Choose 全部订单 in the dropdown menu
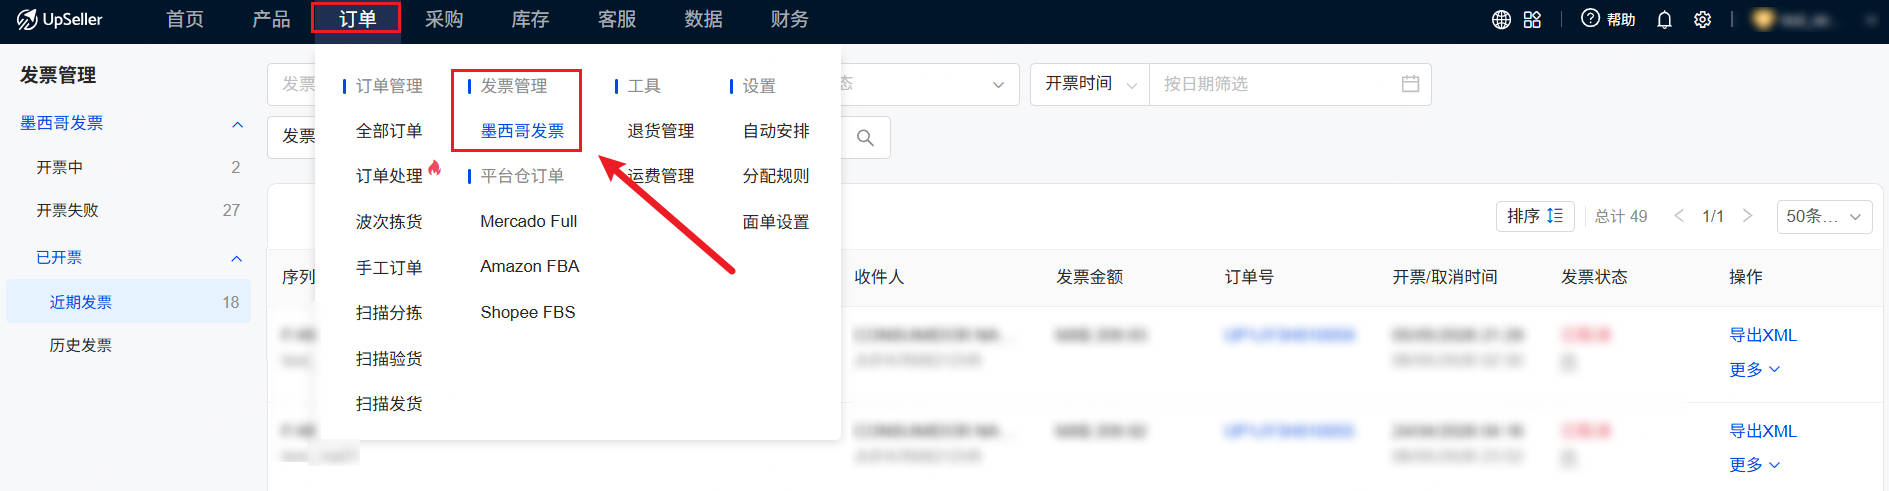The image size is (1889, 491). point(389,131)
